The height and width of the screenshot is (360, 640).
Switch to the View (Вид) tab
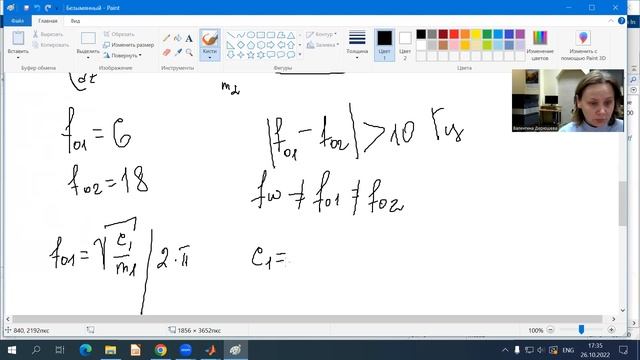75,21
